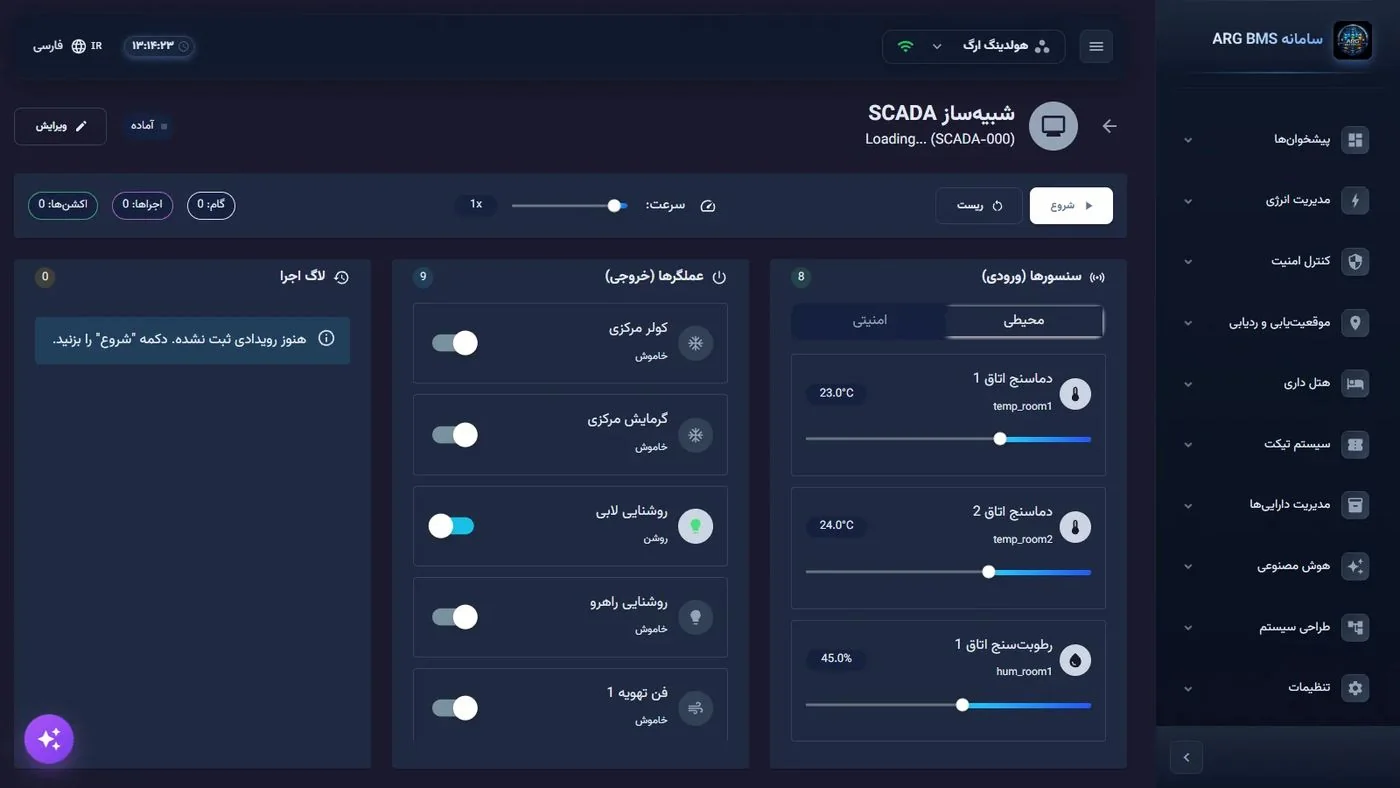Expand the هتل داری menu chevron
Screen dimensions: 1400x788
point(1188,384)
